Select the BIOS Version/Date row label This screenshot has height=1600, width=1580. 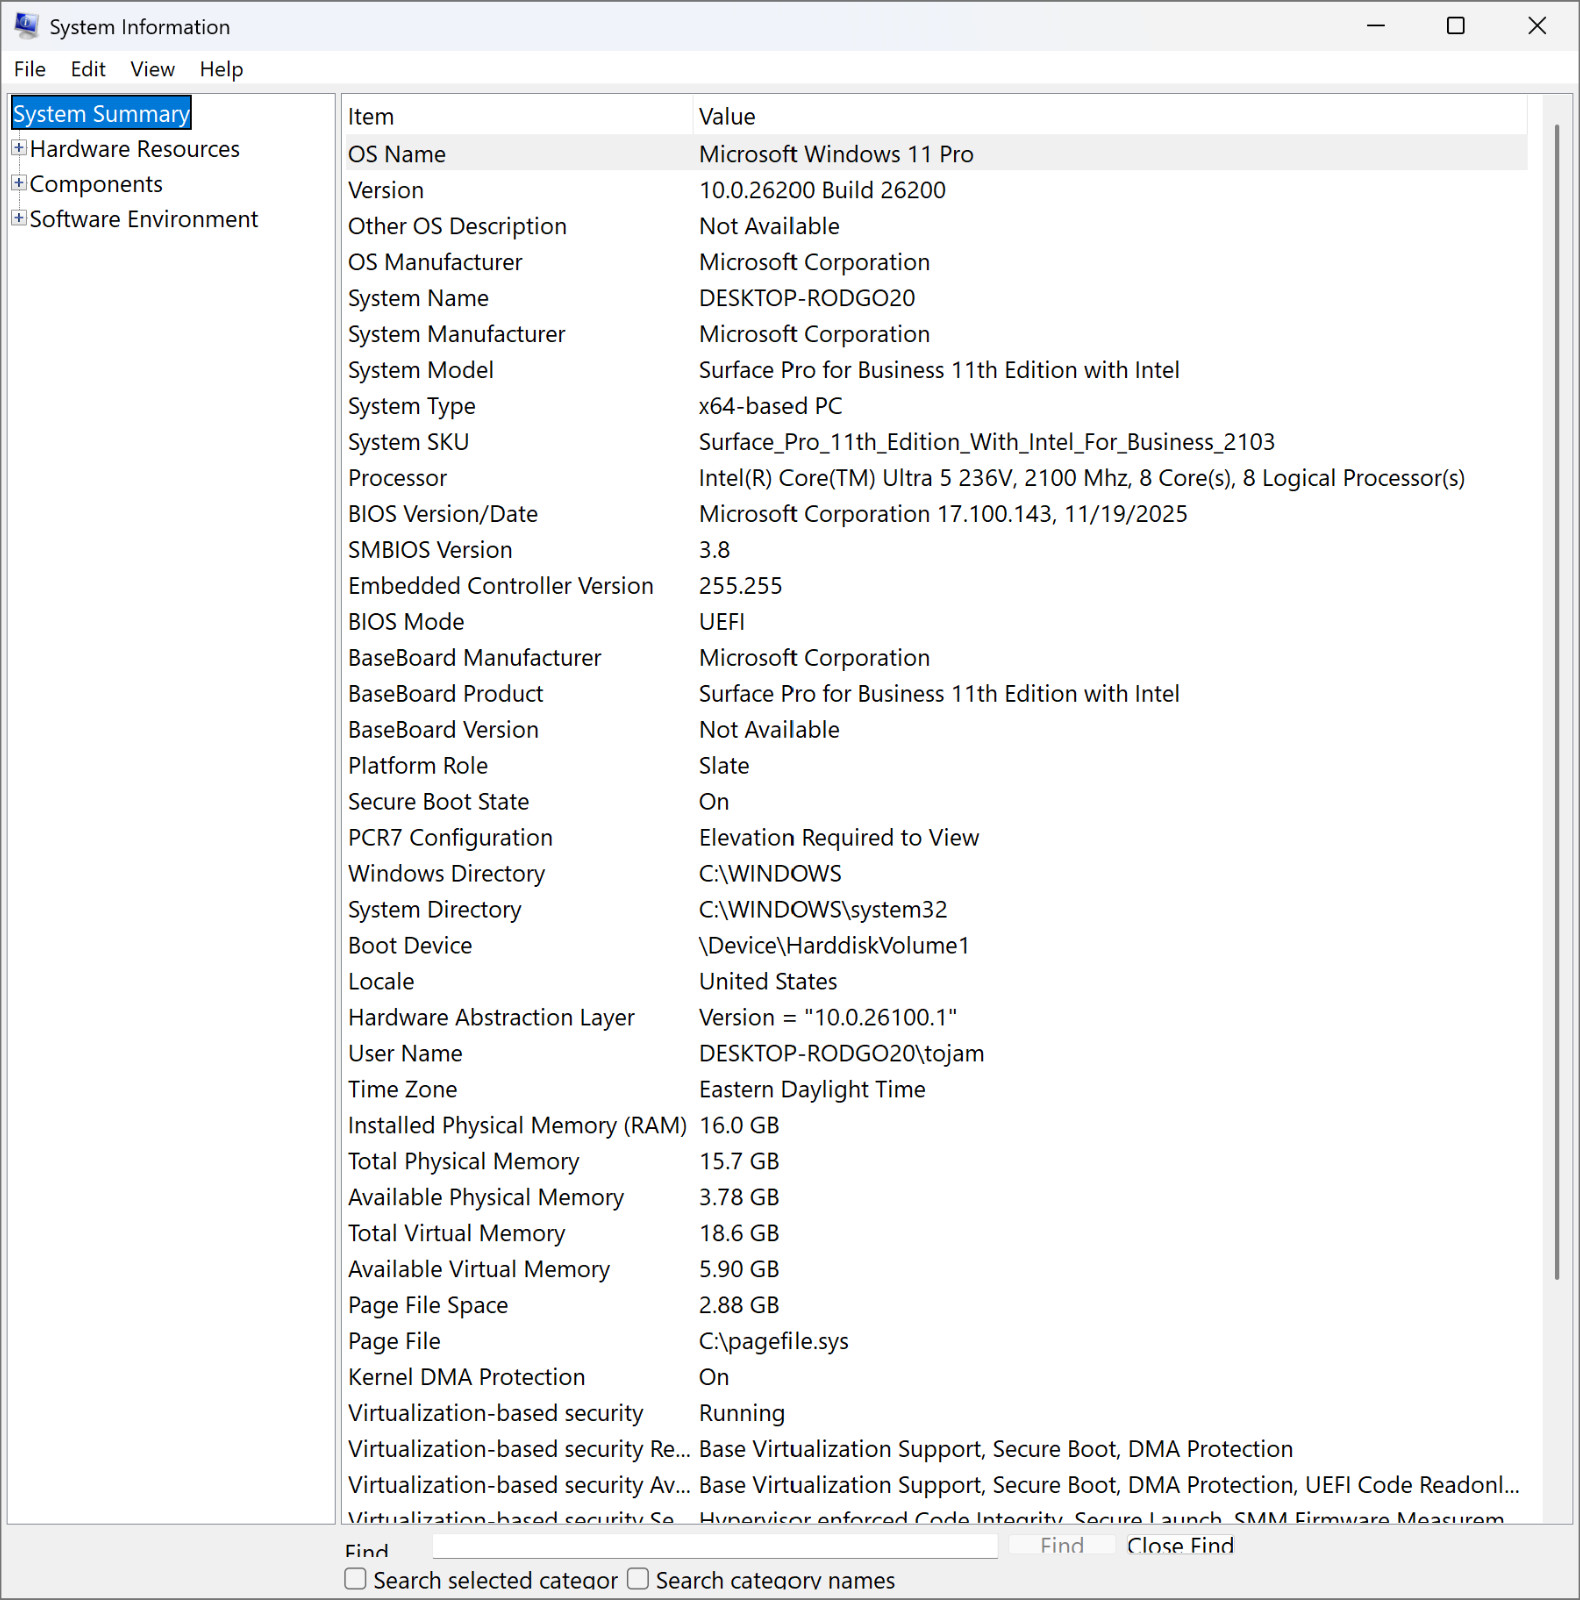[x=443, y=514]
